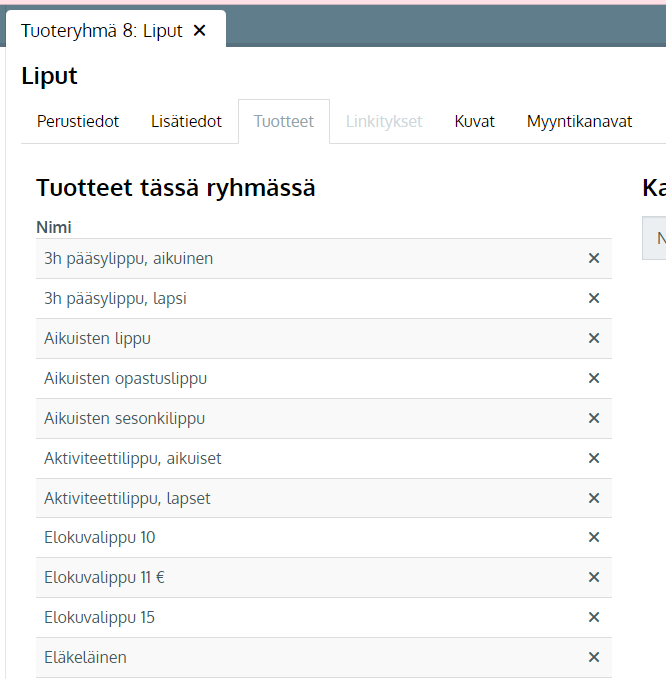The image size is (666, 679).
Task: Select the Aikuisten lippu row
Action: click(x=324, y=338)
